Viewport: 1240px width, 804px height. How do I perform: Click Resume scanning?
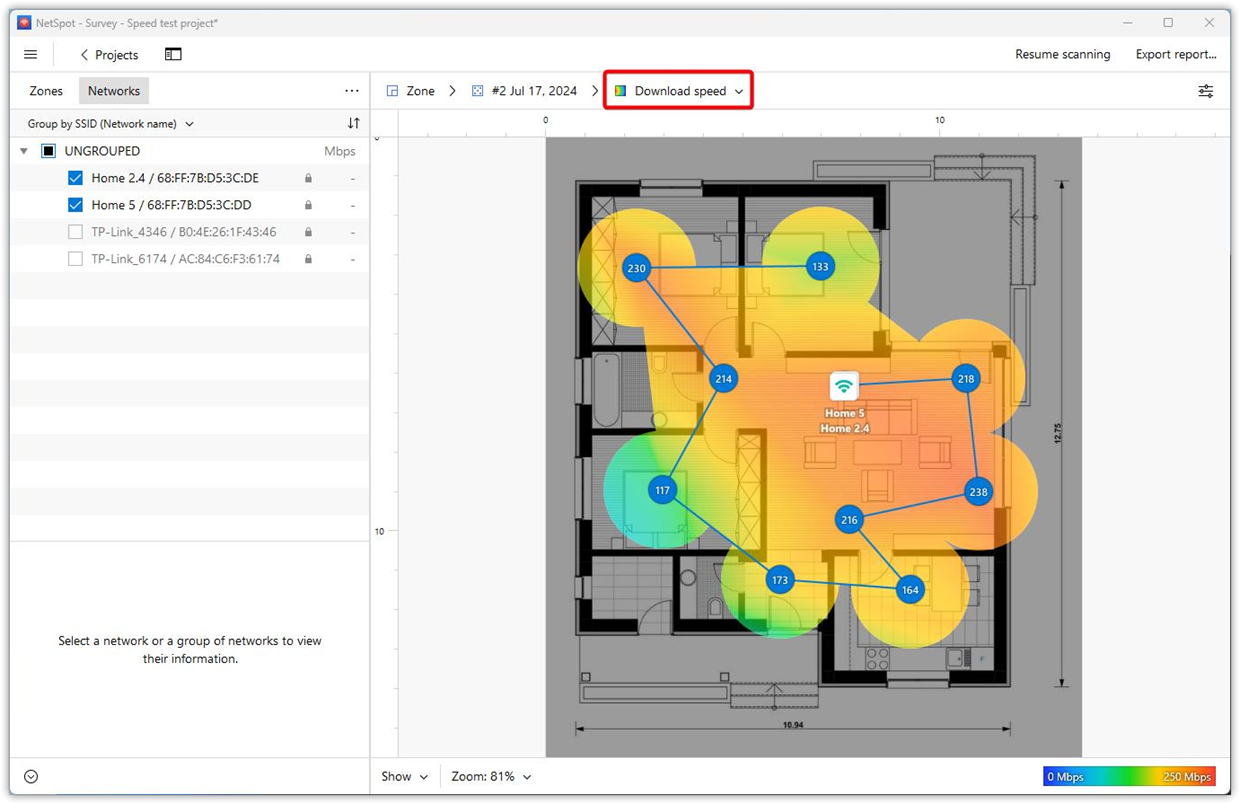(1062, 54)
